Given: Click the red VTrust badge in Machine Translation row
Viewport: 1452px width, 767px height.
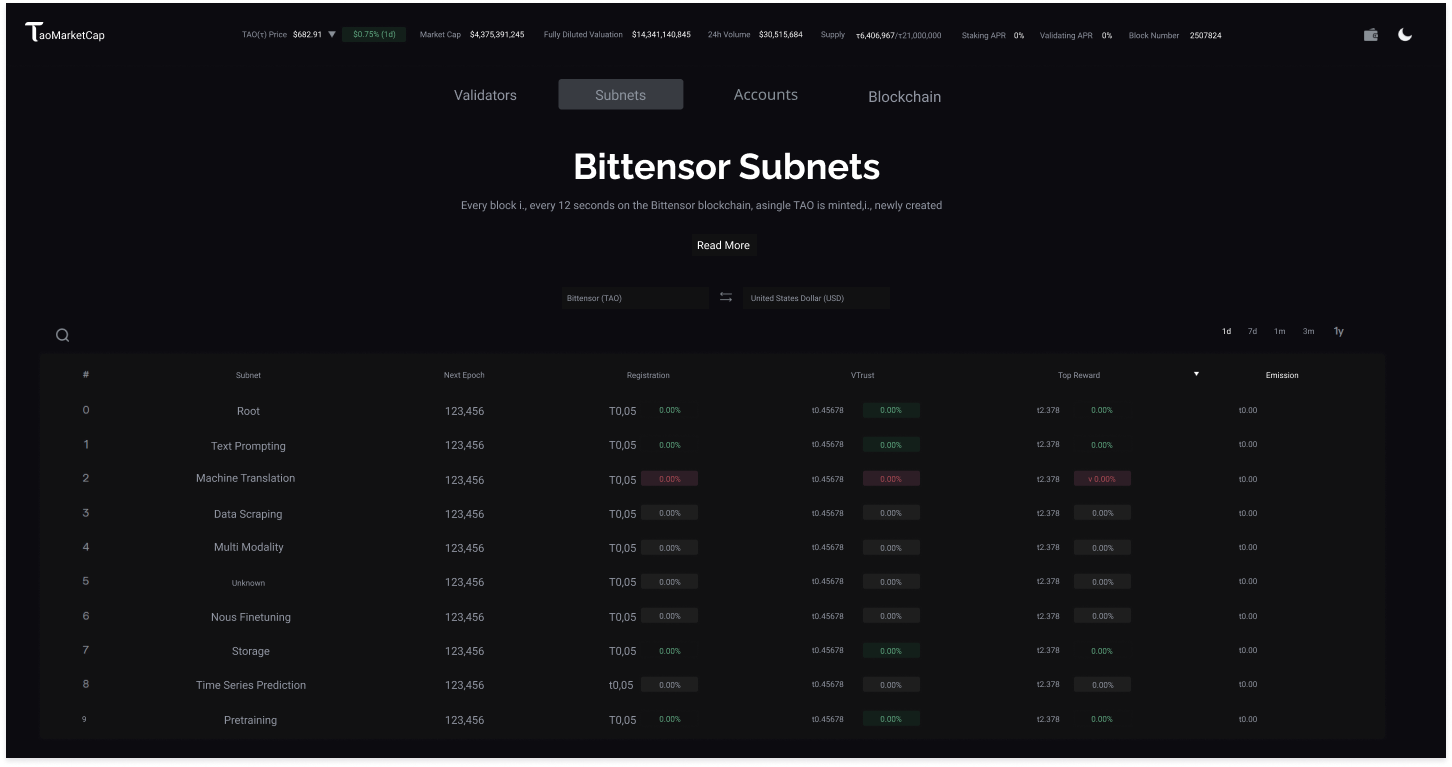Looking at the screenshot, I should click(891, 479).
